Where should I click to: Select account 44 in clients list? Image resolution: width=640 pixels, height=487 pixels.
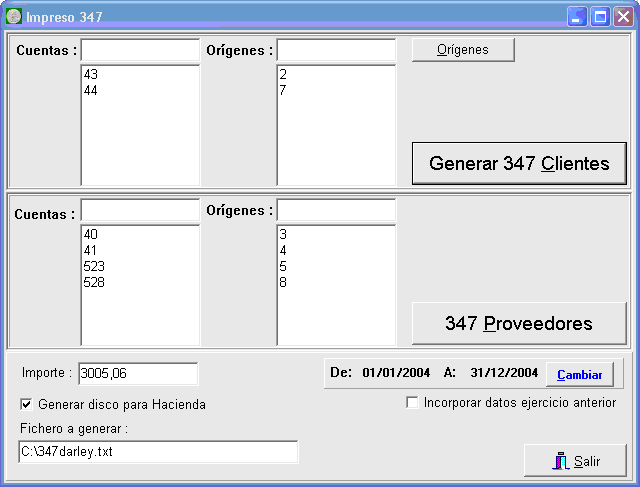coord(92,91)
